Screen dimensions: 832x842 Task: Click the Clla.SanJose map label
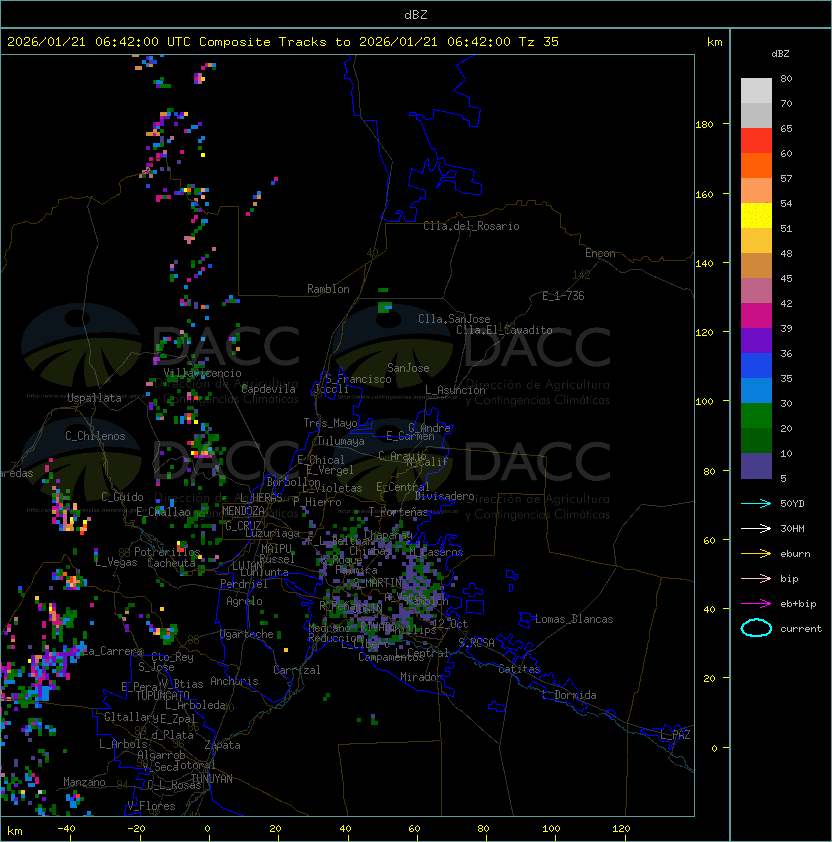click(454, 319)
